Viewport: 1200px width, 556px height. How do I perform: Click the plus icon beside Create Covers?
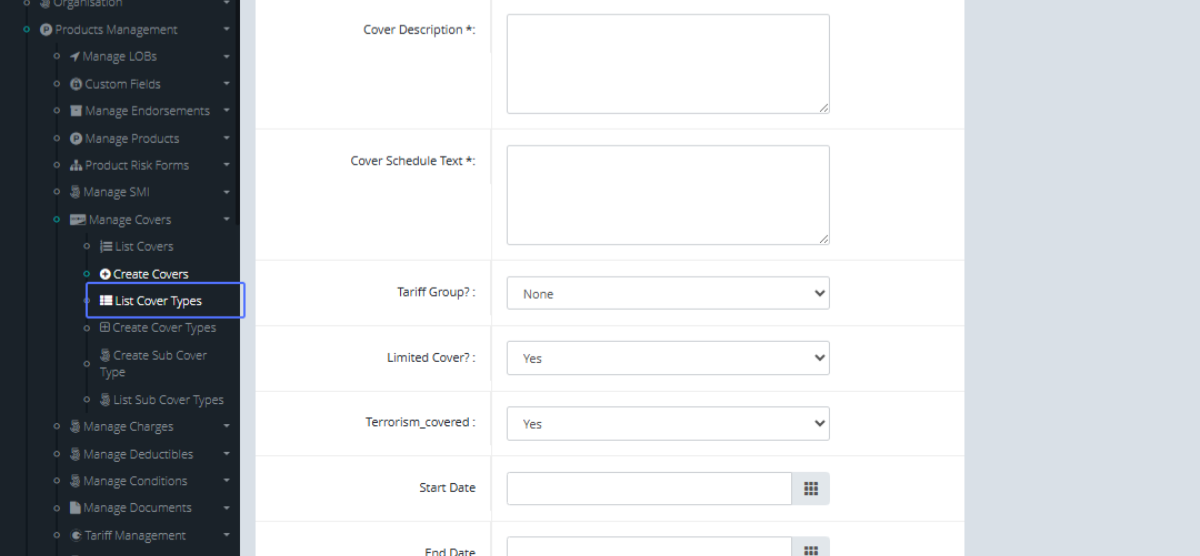(x=105, y=274)
